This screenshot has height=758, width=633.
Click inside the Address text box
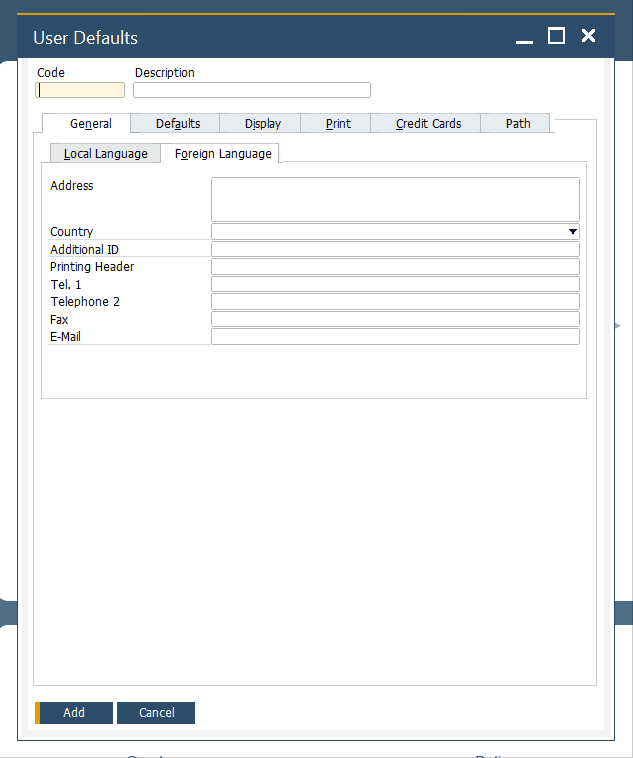[395, 199]
